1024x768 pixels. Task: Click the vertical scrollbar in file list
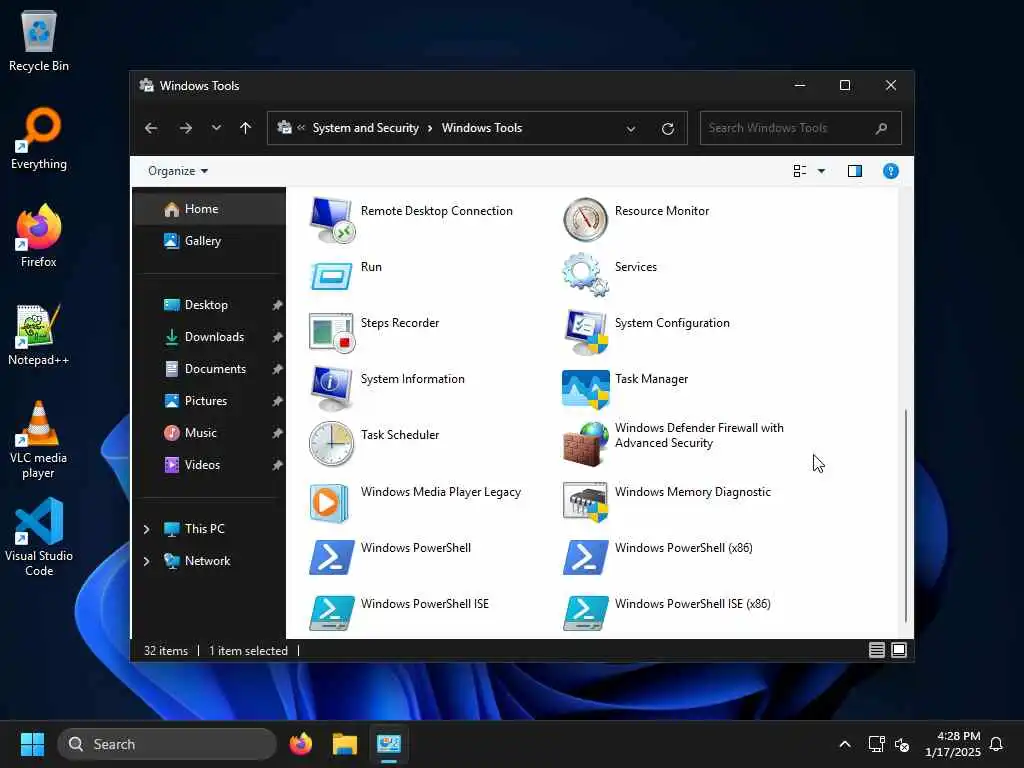pos(905,515)
